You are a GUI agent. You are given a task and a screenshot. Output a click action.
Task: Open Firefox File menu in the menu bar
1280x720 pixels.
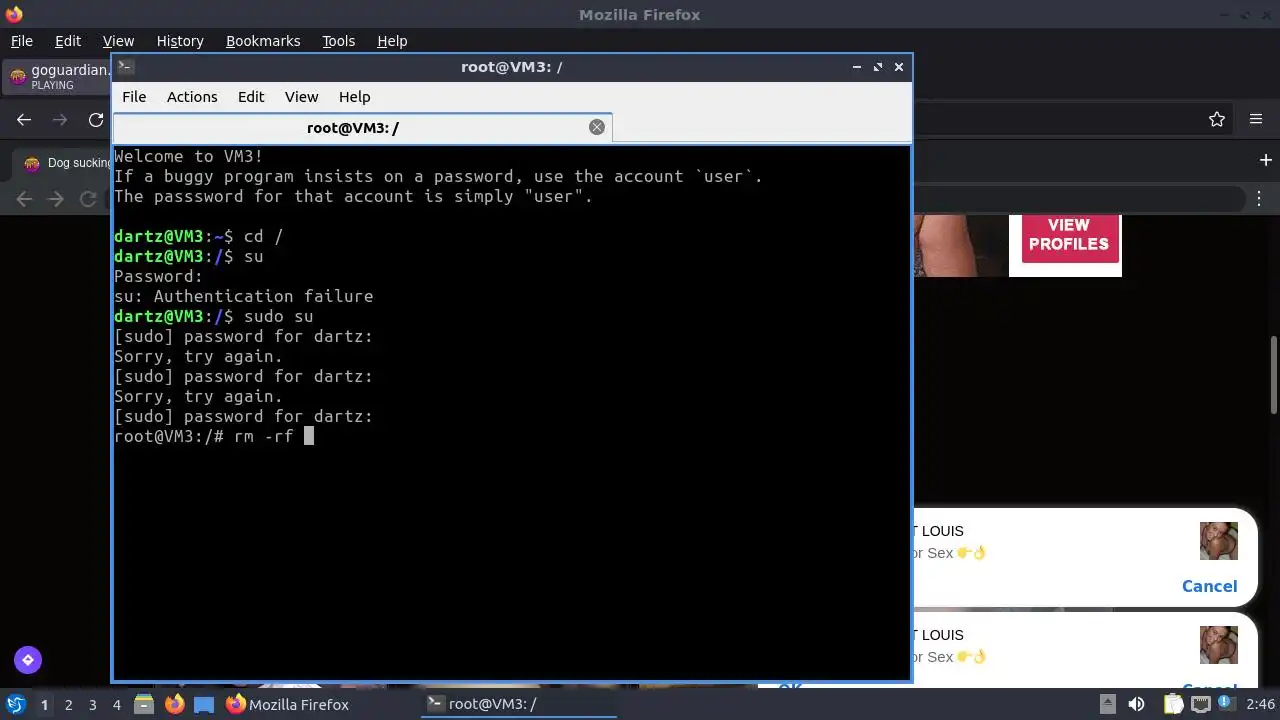tap(21, 41)
